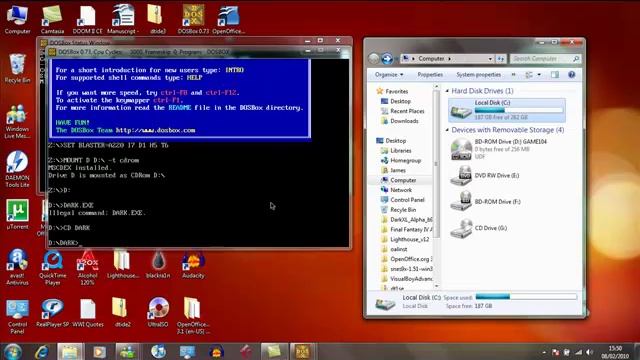
Task: Launch Internet Explorer from taskbar
Action: [x=42, y=352]
